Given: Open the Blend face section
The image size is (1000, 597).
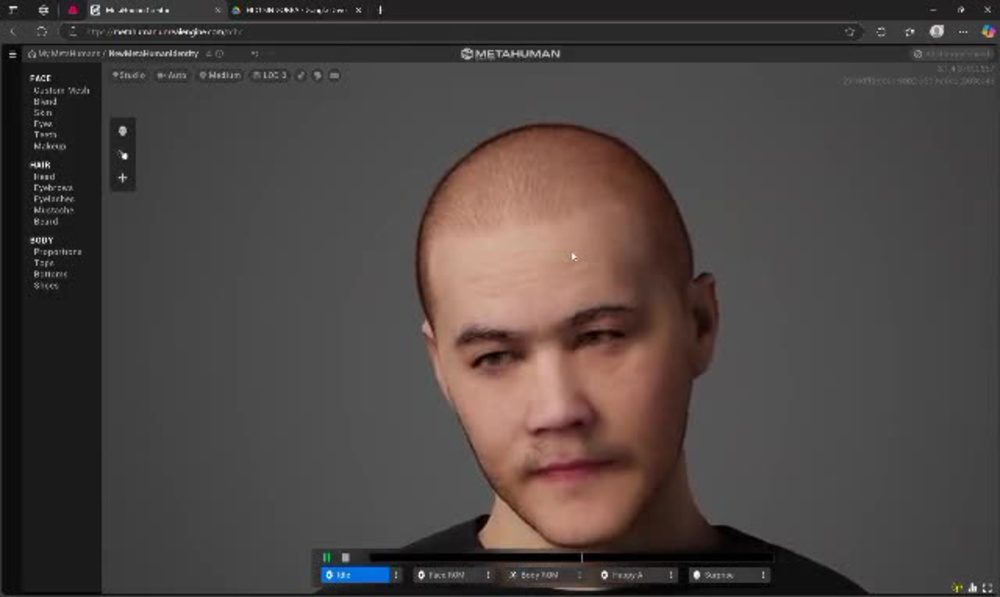Looking at the screenshot, I should (x=45, y=101).
